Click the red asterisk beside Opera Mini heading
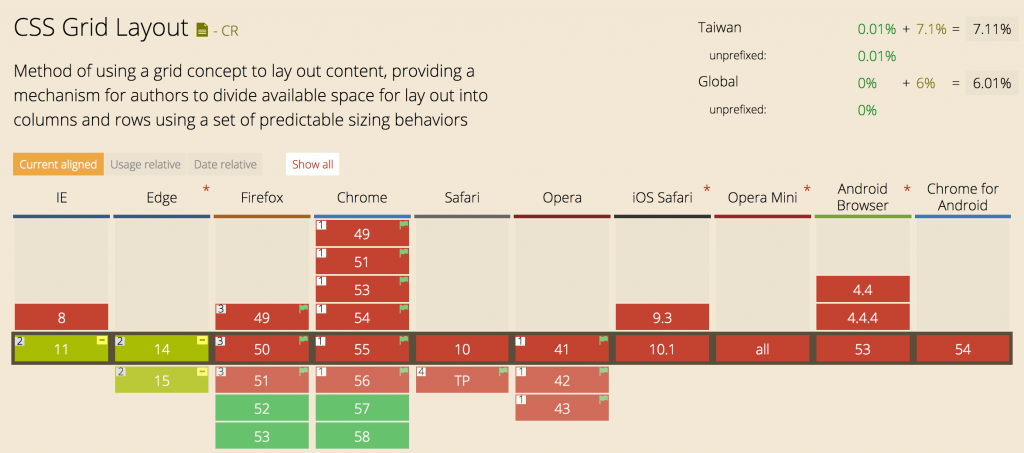This screenshot has height=453, width=1024. 807,190
